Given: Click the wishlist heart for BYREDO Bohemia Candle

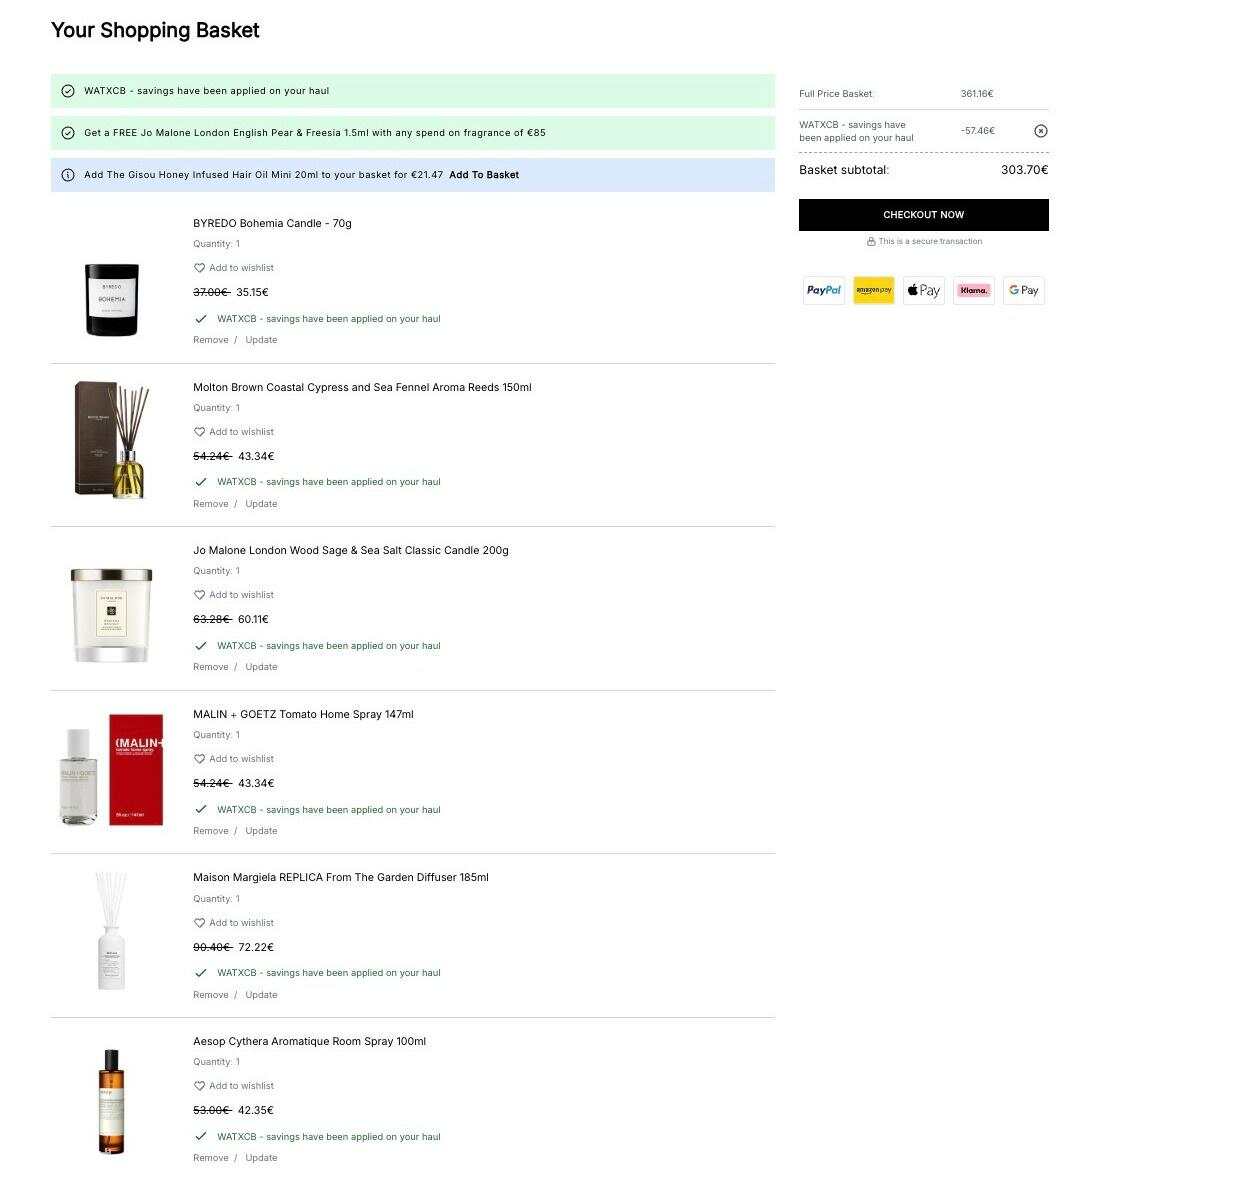Looking at the screenshot, I should (x=199, y=268).
